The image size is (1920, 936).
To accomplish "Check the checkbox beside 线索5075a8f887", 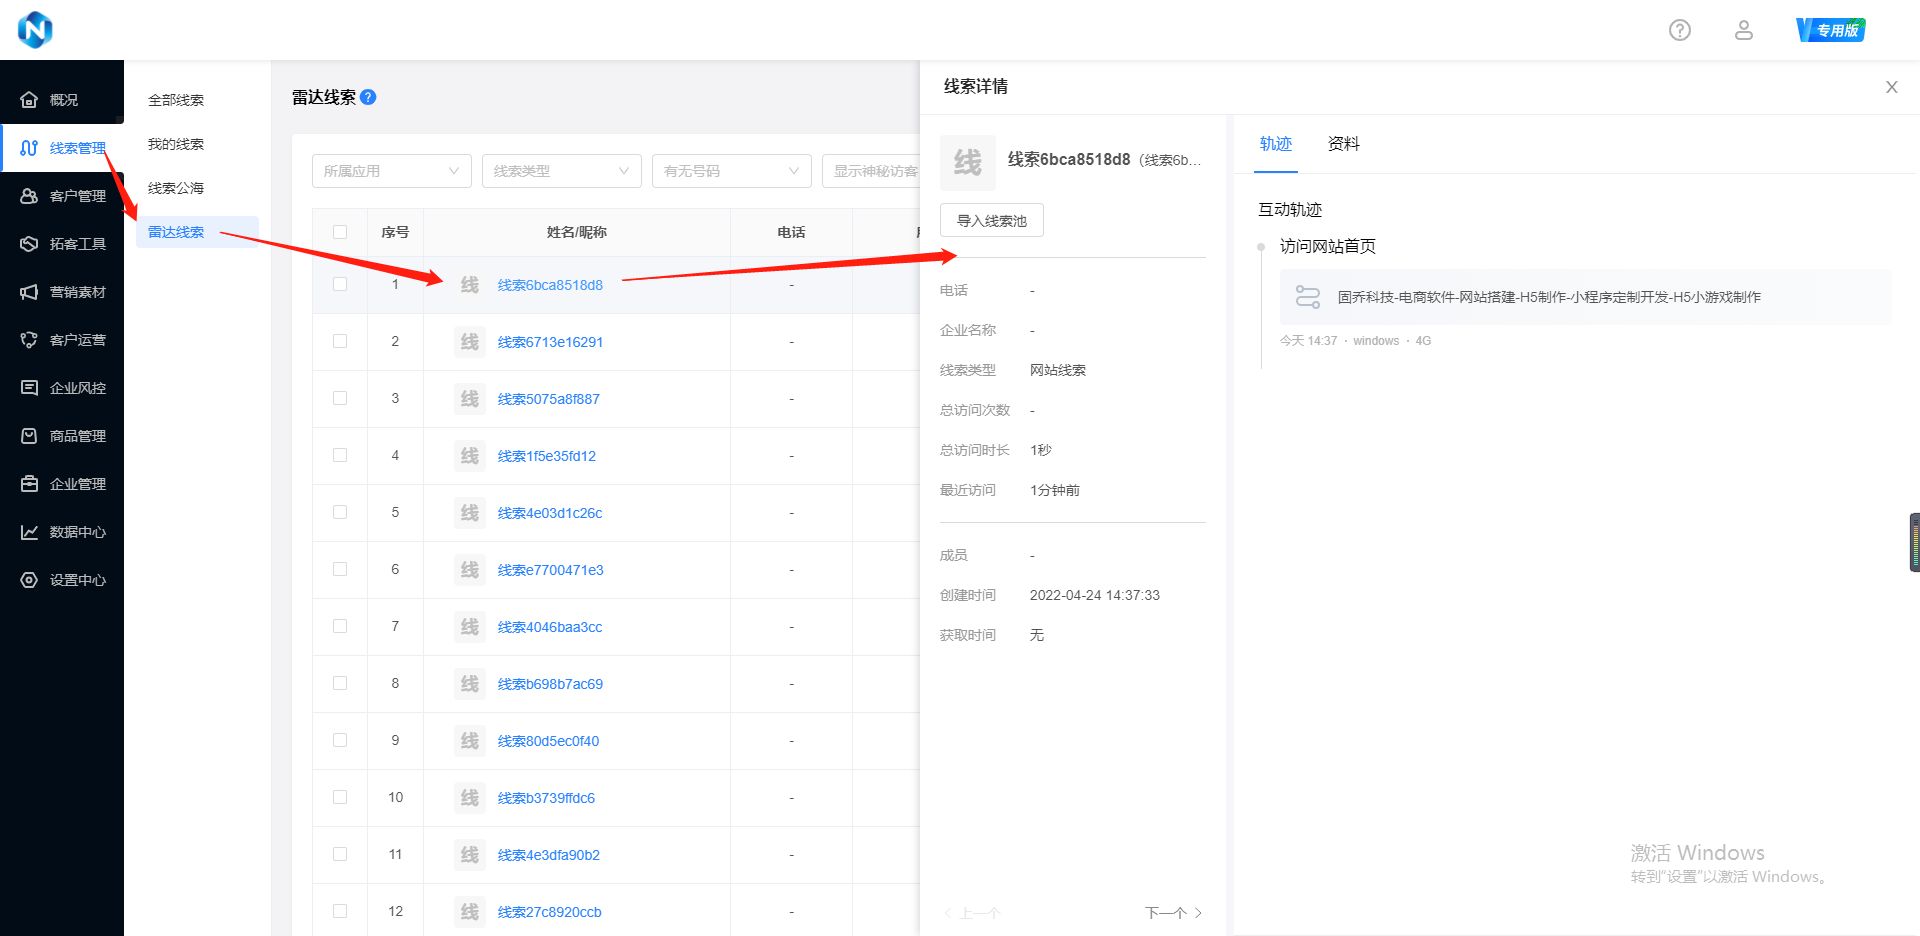I will tap(340, 398).
